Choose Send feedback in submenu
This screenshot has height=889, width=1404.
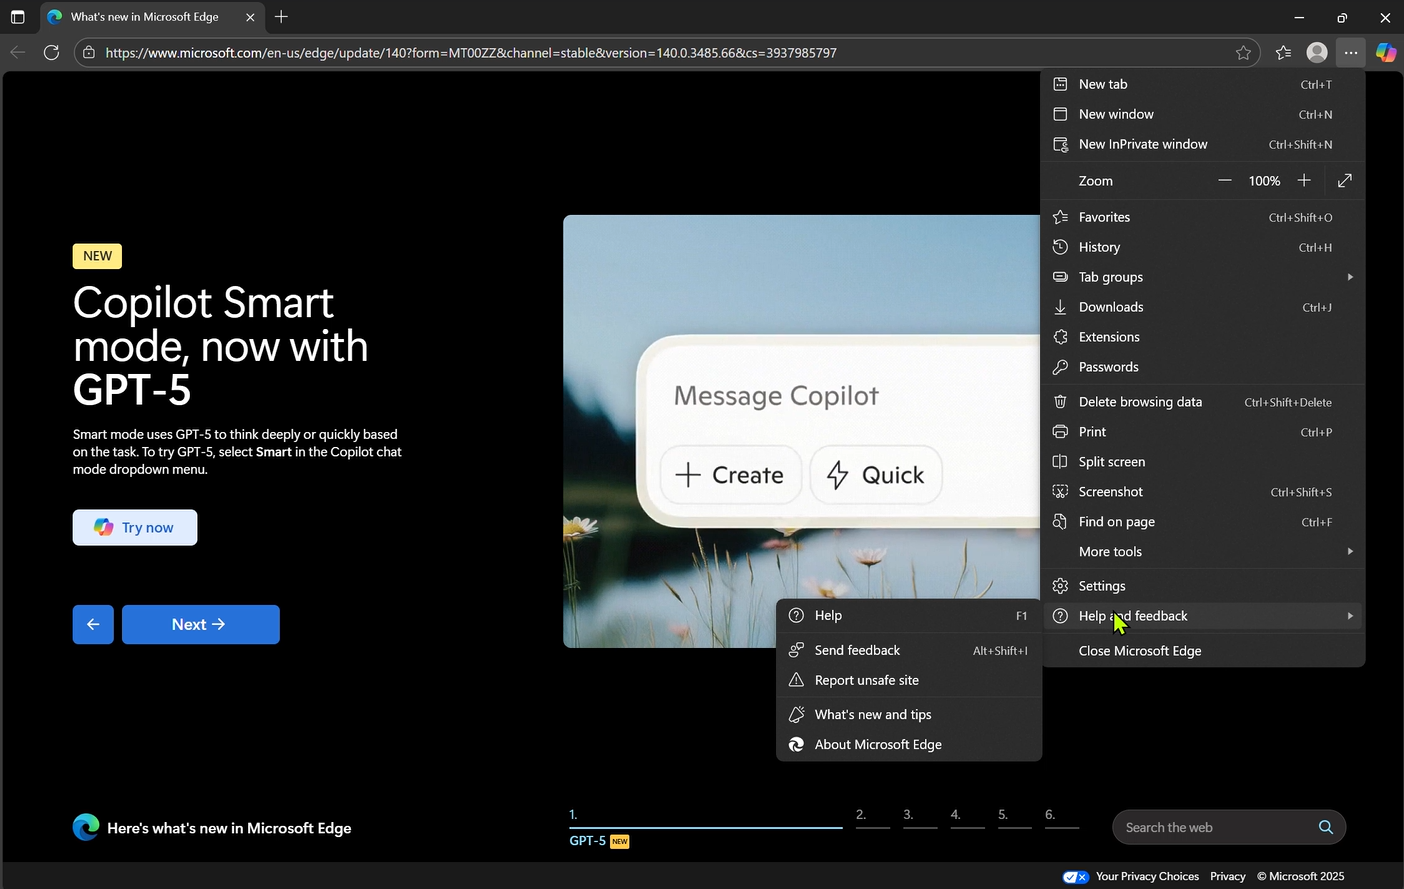pyautogui.click(x=909, y=650)
